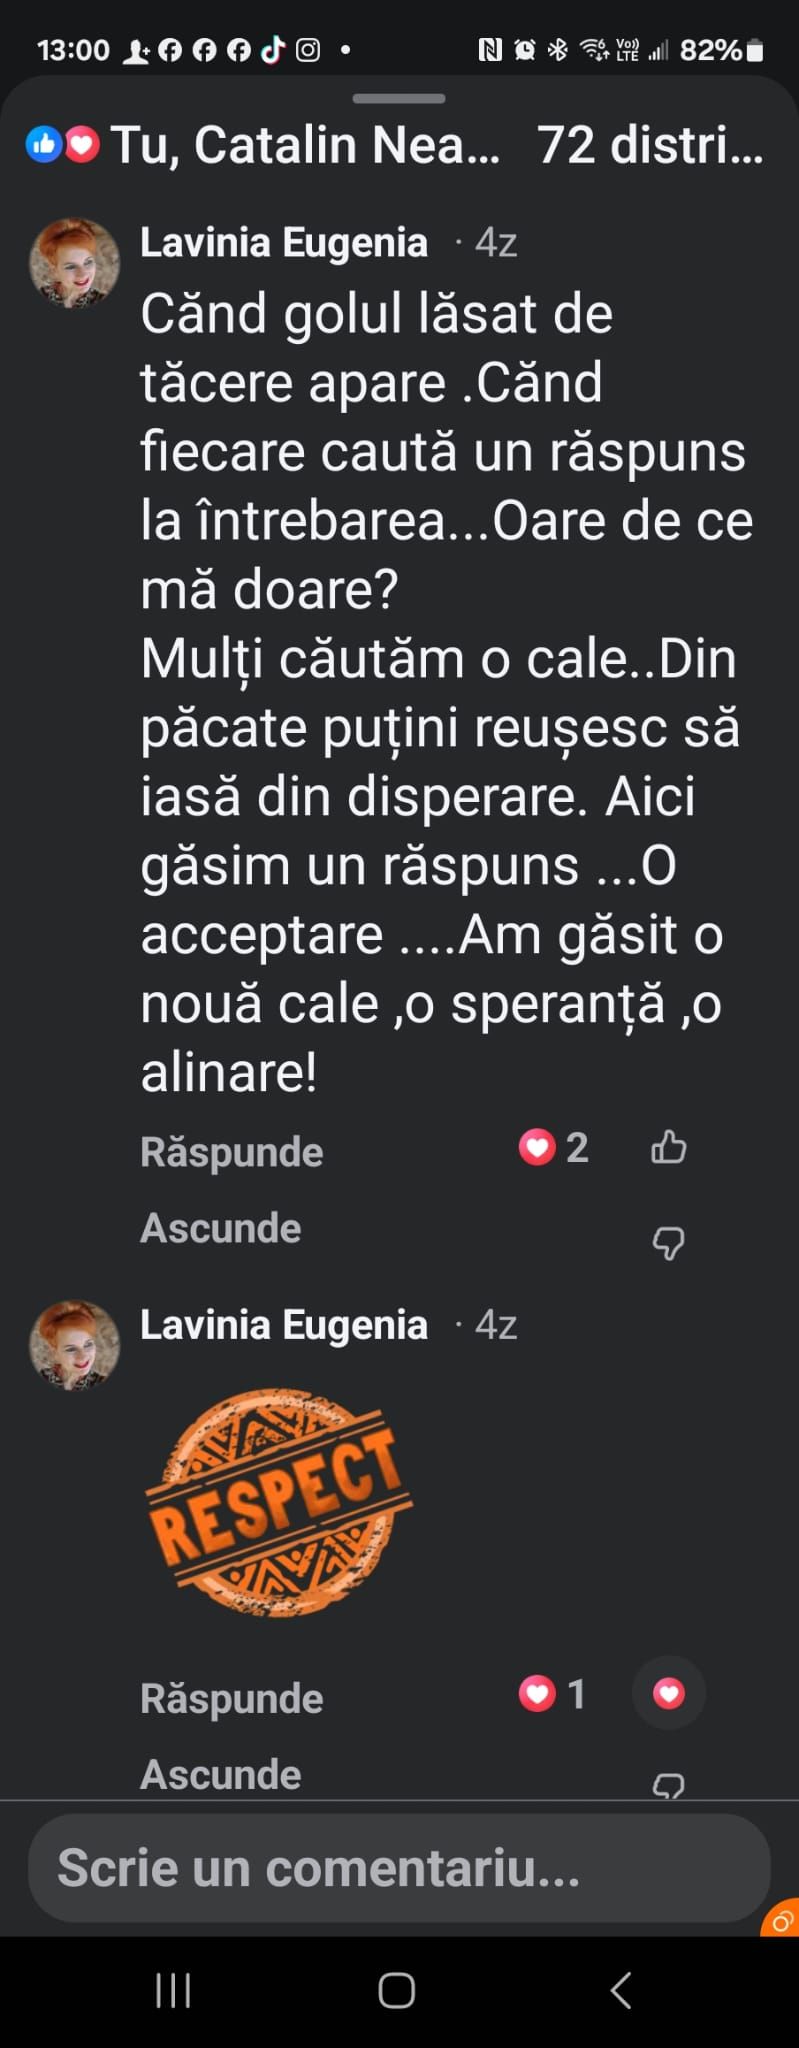
Task: Open the 72 shares list
Action: pyautogui.click(x=650, y=145)
